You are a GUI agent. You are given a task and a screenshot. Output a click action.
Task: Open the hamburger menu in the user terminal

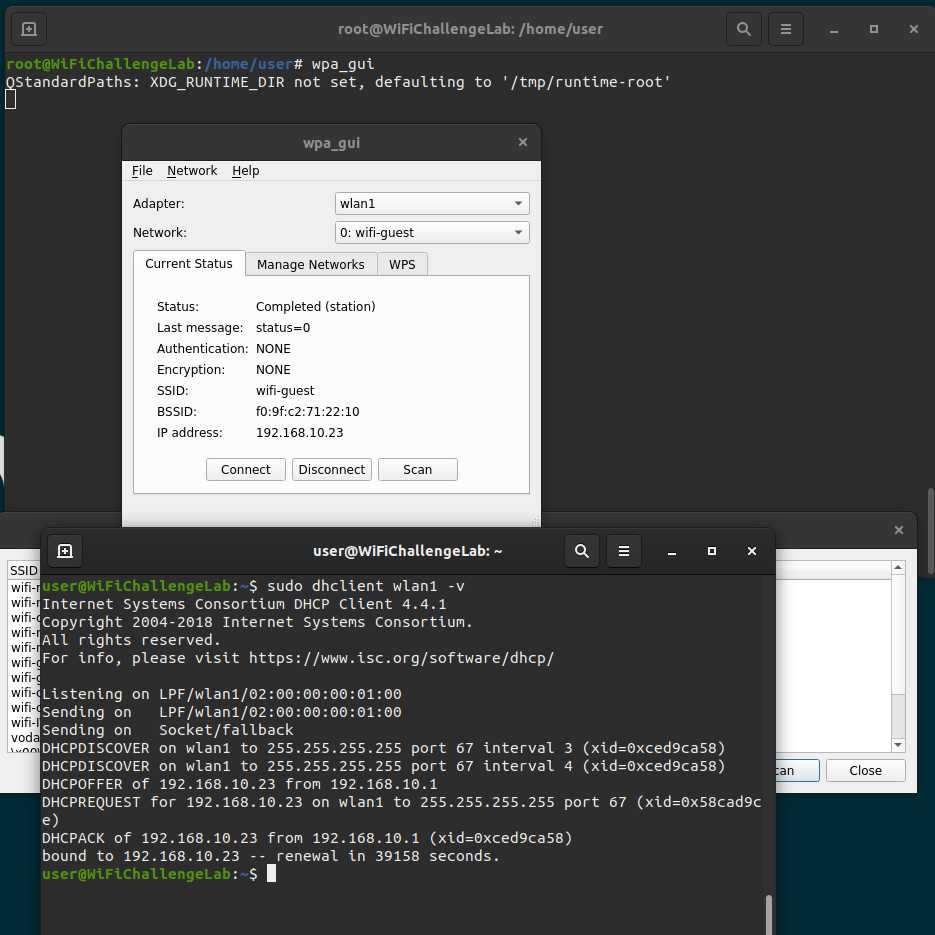(624, 550)
